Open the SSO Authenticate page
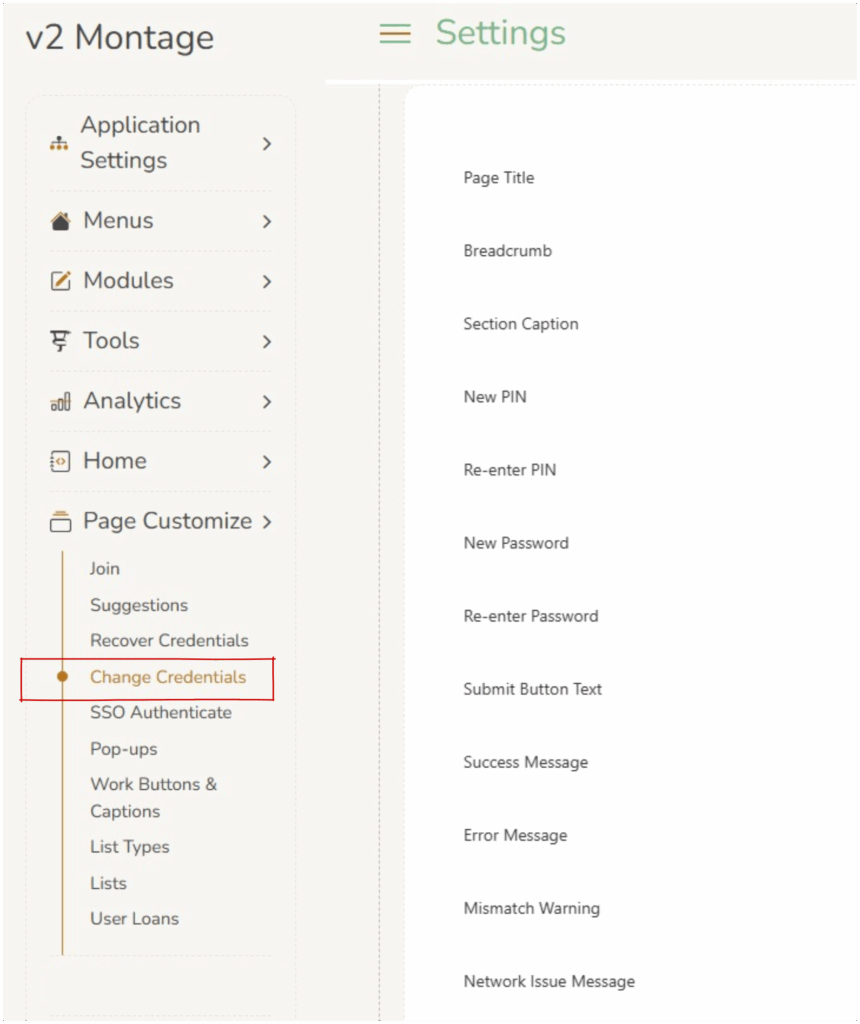 [160, 712]
